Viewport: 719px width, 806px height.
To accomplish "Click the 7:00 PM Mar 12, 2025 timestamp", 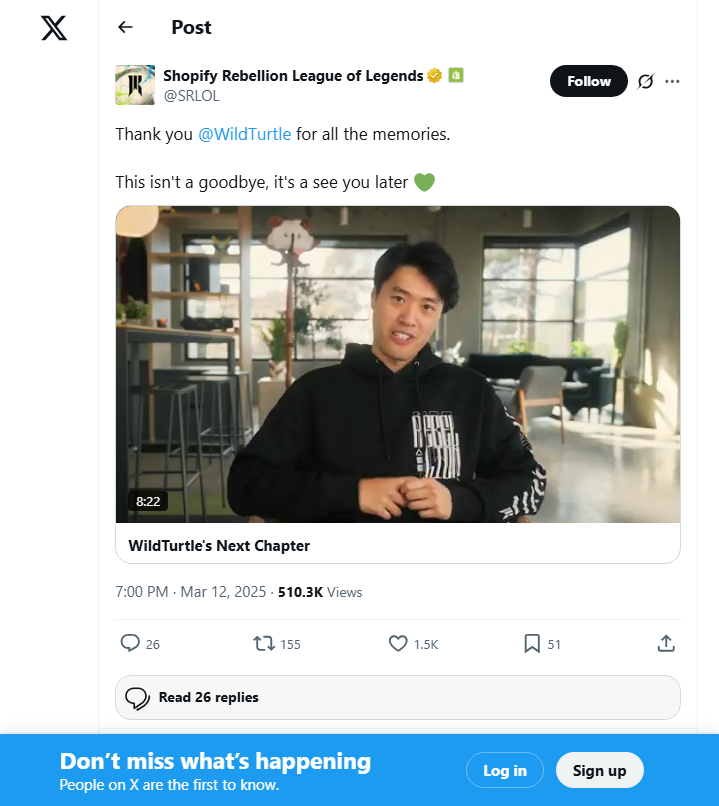I will [x=190, y=592].
